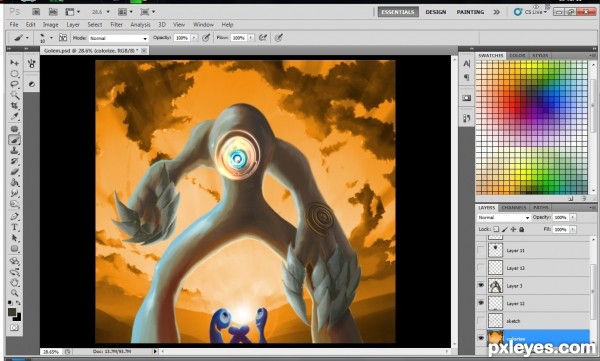Select the Brush tool in the toolbox
This screenshot has height=361, width=600.
point(15,140)
